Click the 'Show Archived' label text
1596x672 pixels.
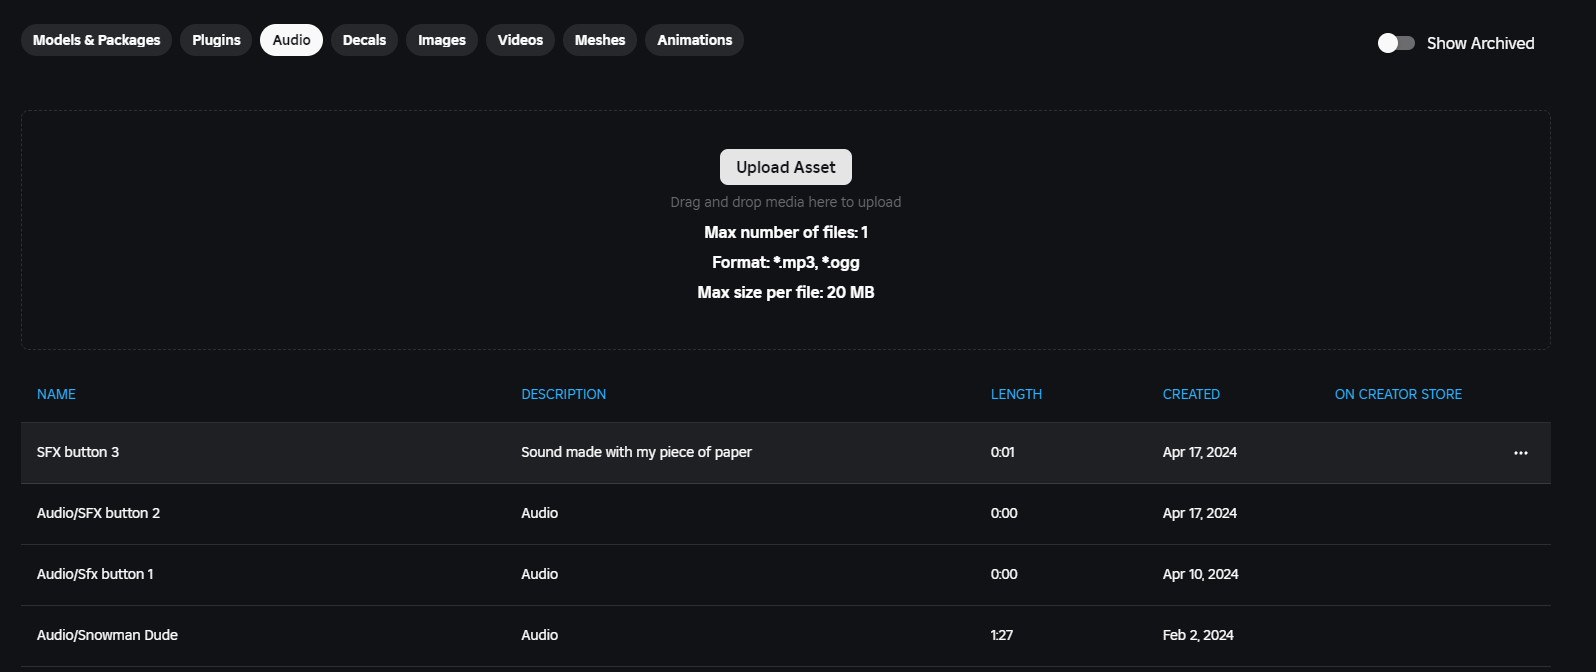(1480, 43)
